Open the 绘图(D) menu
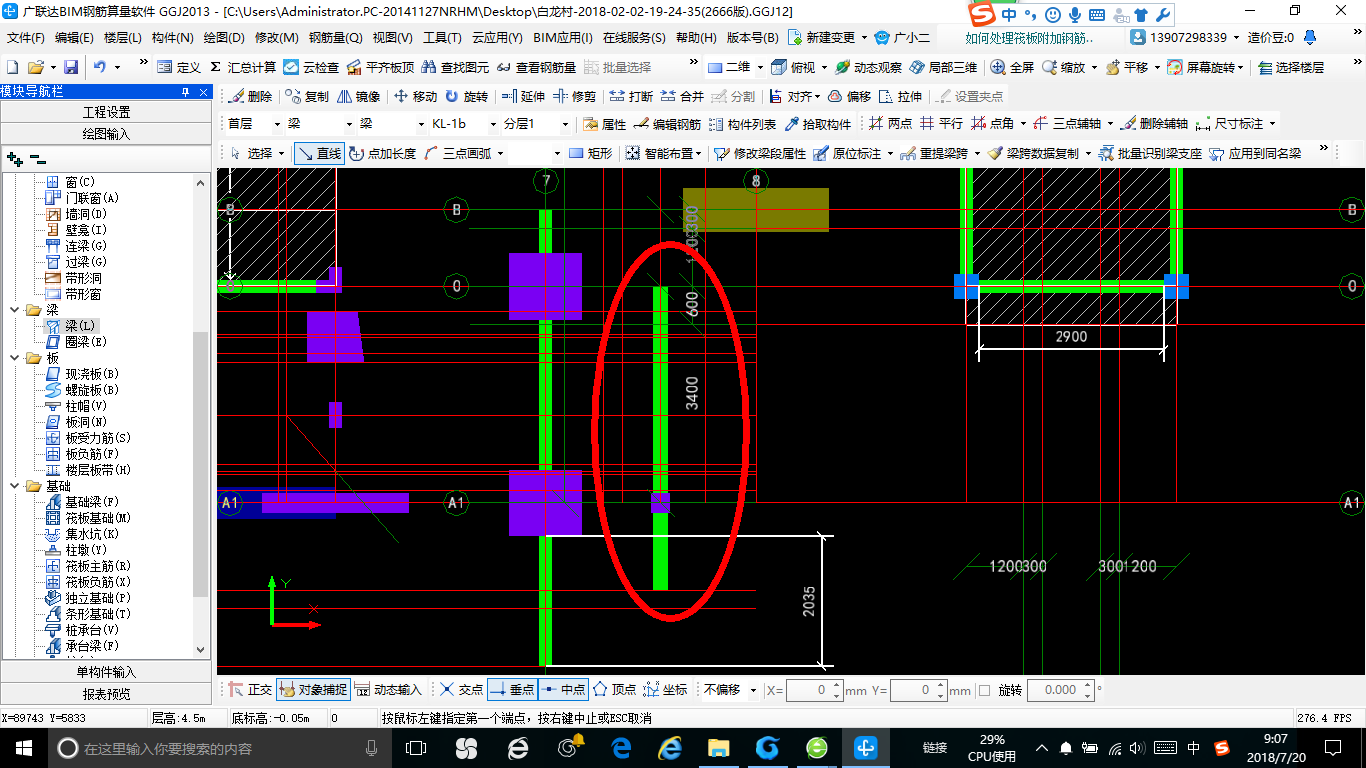This screenshot has width=1366, height=768. point(224,37)
